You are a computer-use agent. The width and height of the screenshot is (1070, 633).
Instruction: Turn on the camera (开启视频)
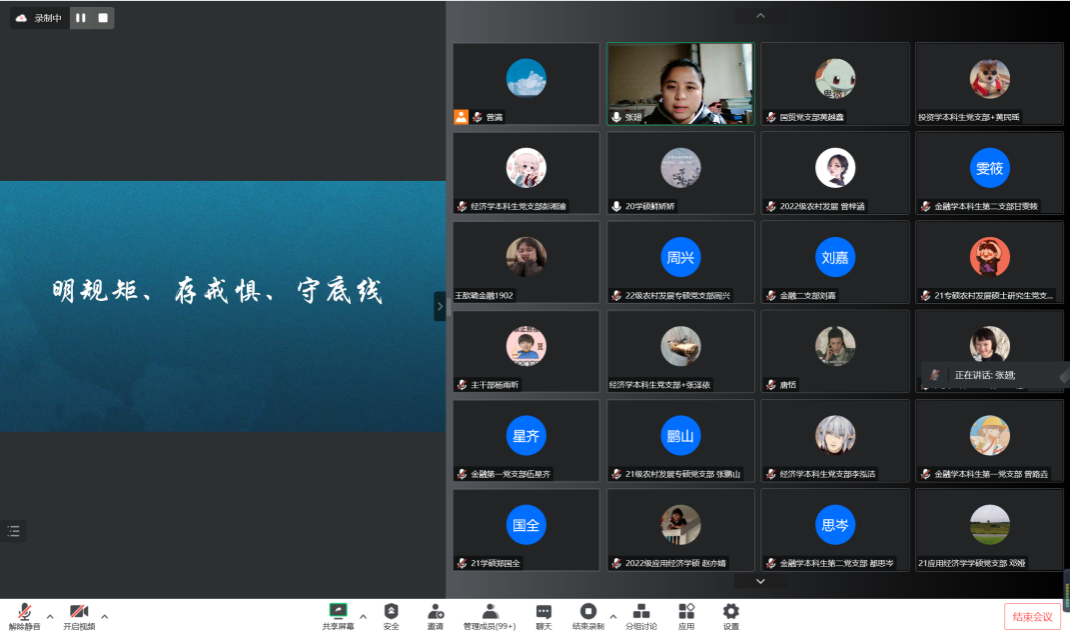click(79, 614)
